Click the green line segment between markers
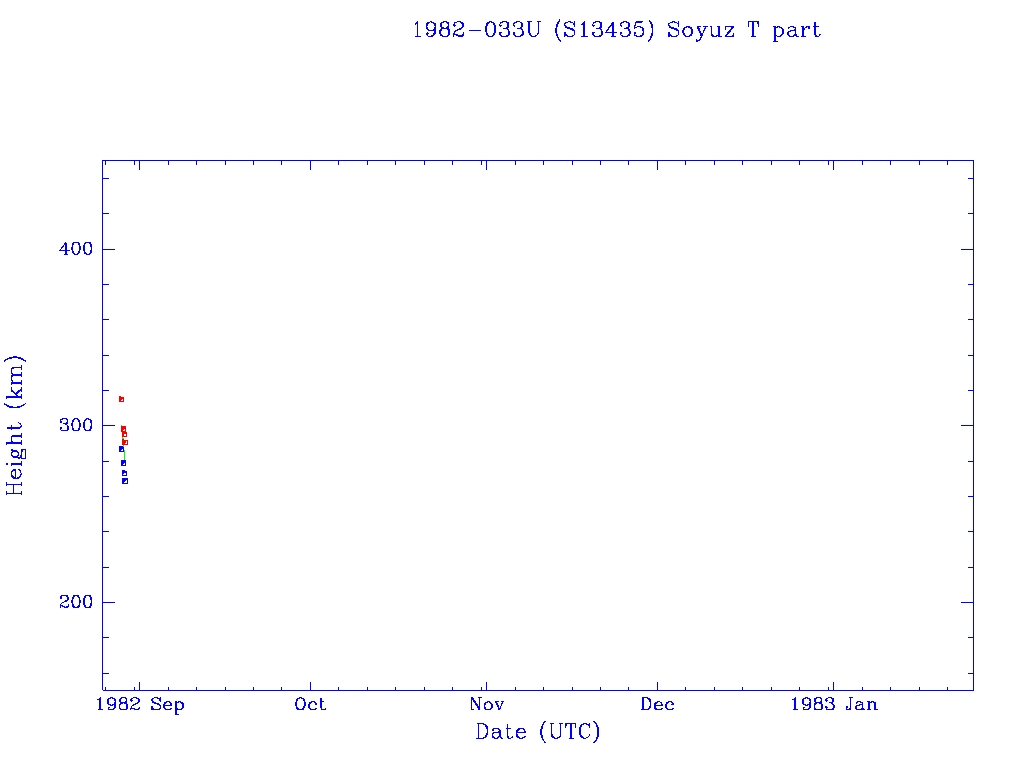This screenshot has width=1024, height=768. point(123,456)
